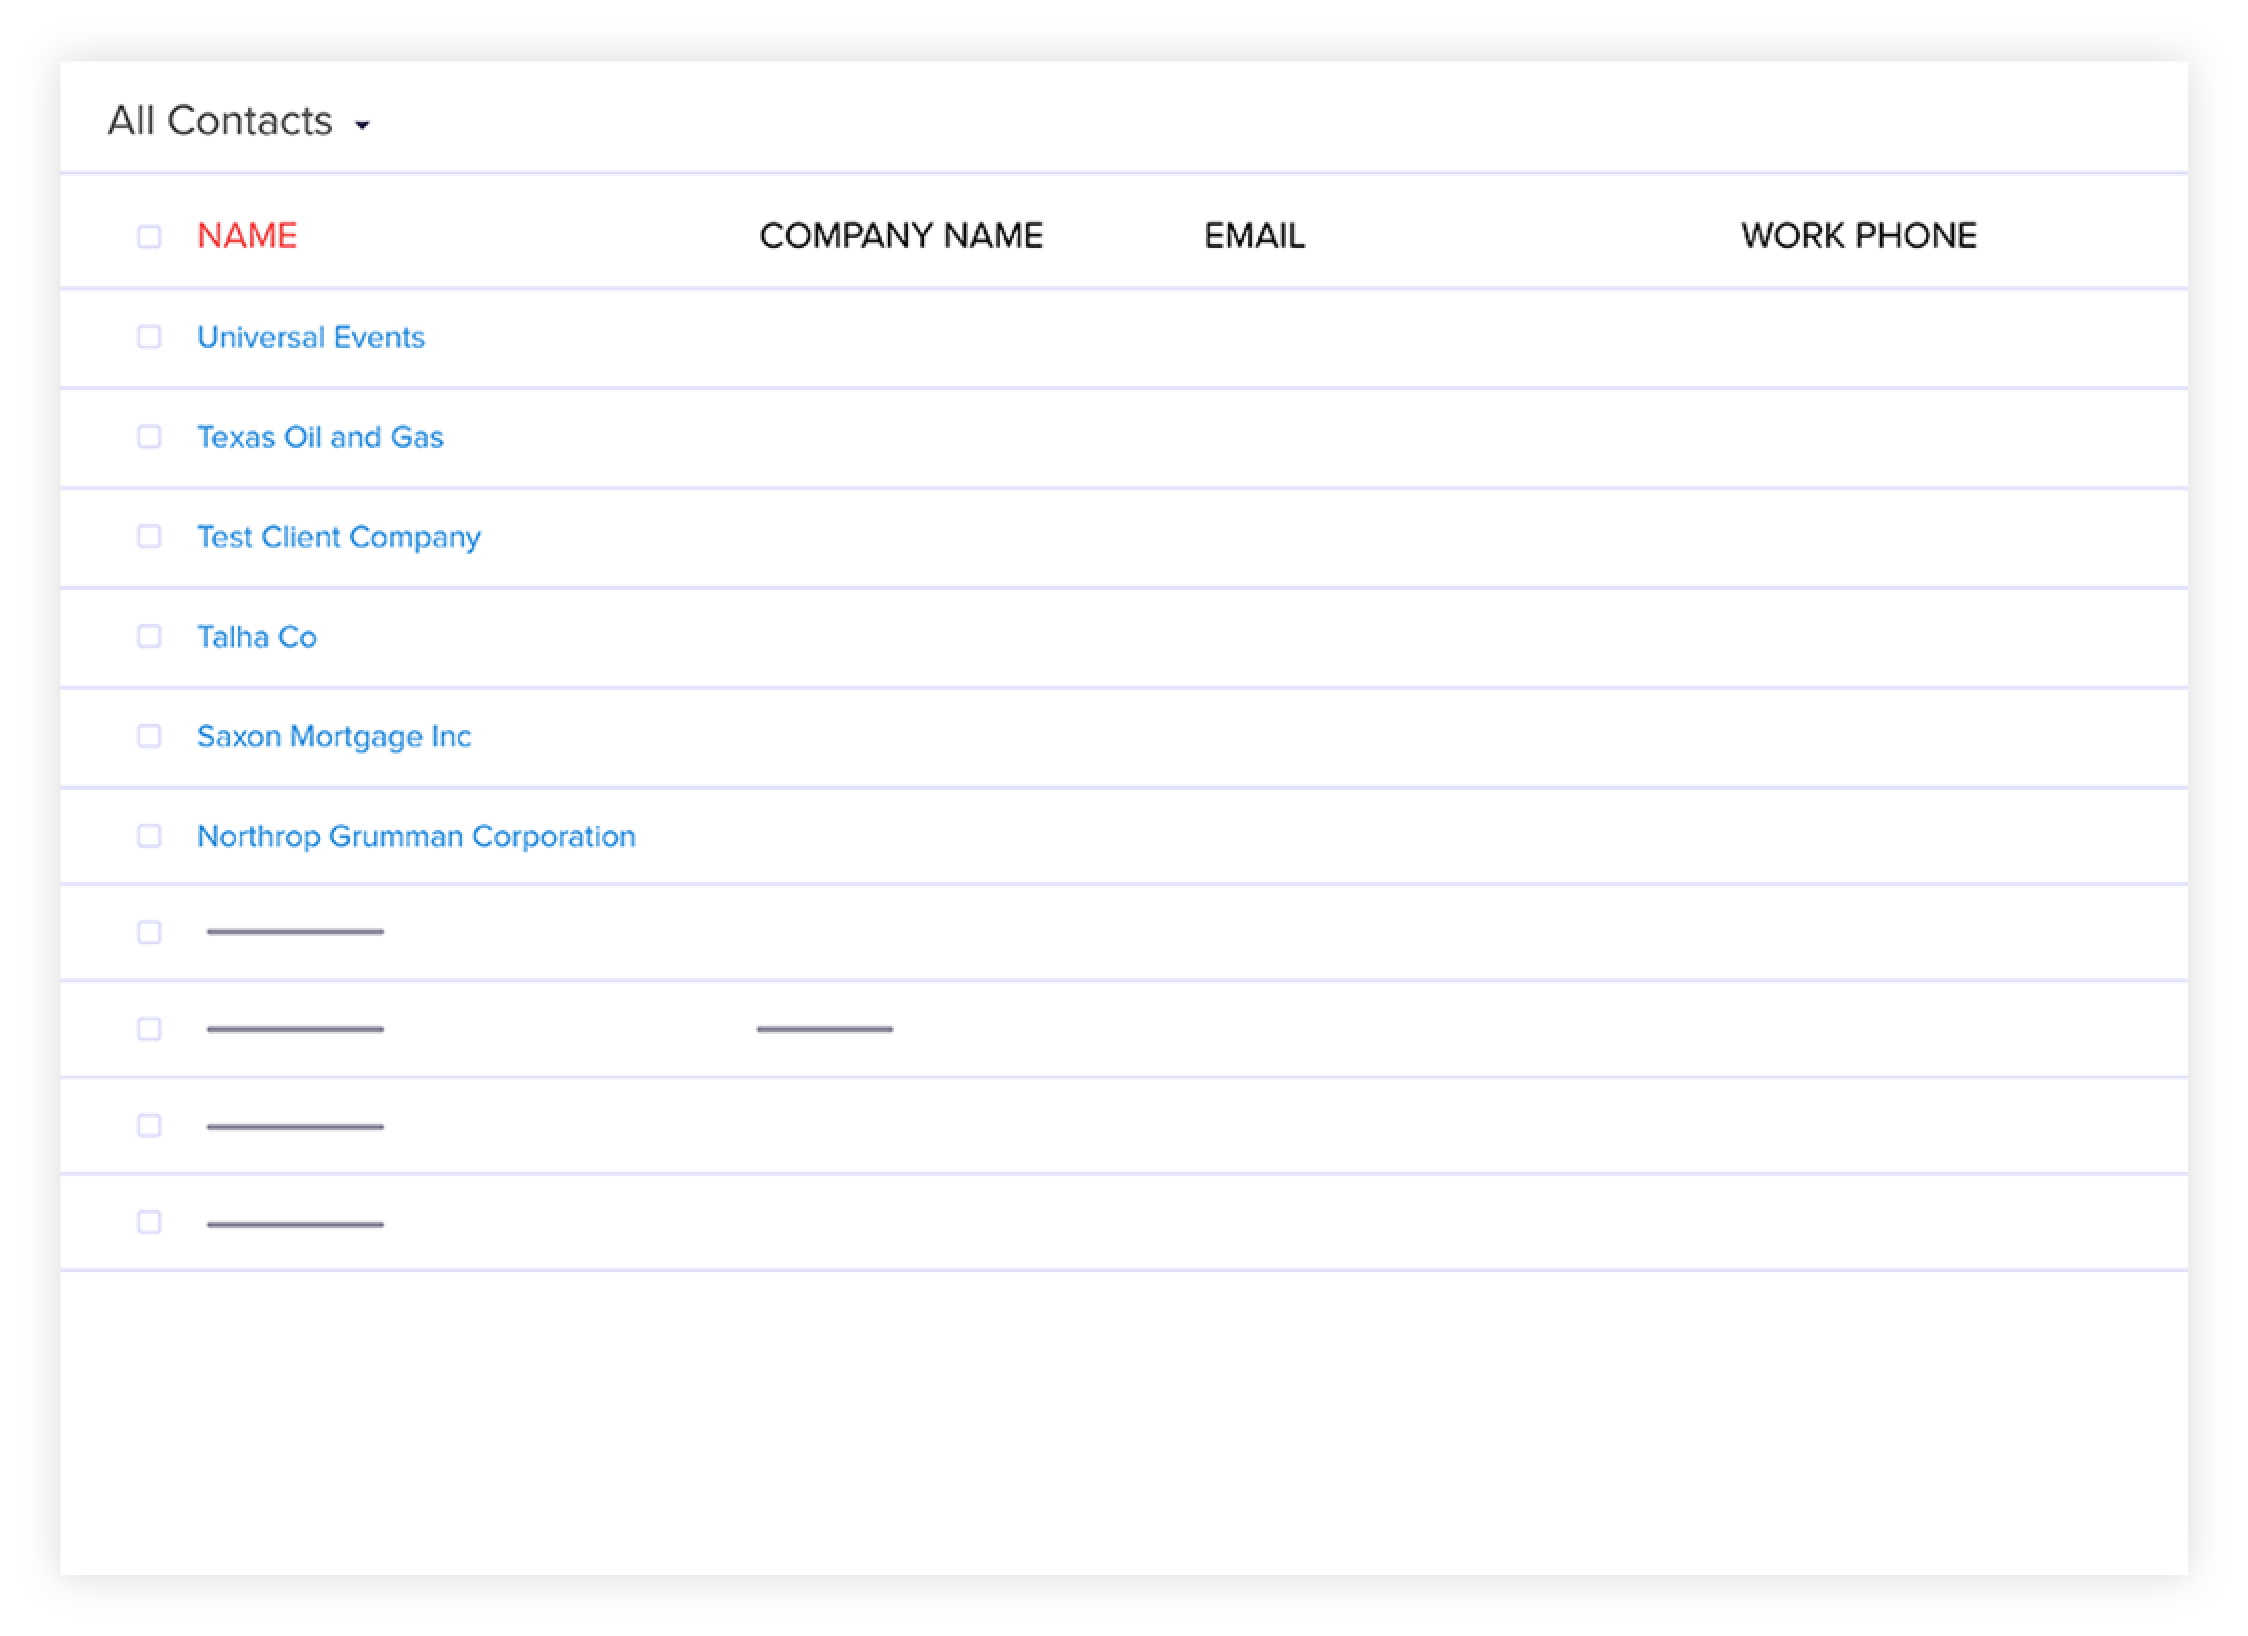Mark the Saxon Mortgage Inc checkbox
2248x1636 pixels.
(149, 737)
